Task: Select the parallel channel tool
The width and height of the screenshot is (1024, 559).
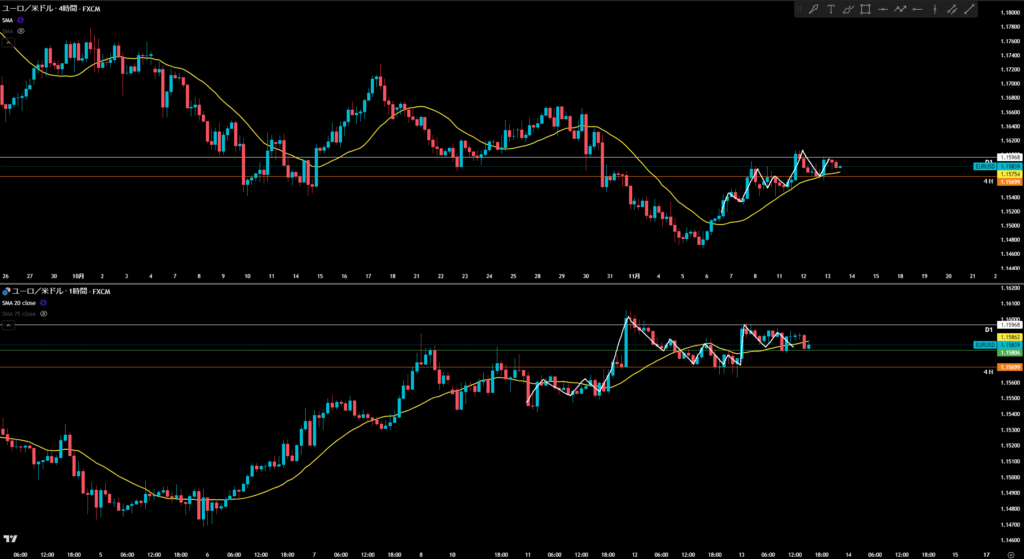Action: tap(951, 10)
